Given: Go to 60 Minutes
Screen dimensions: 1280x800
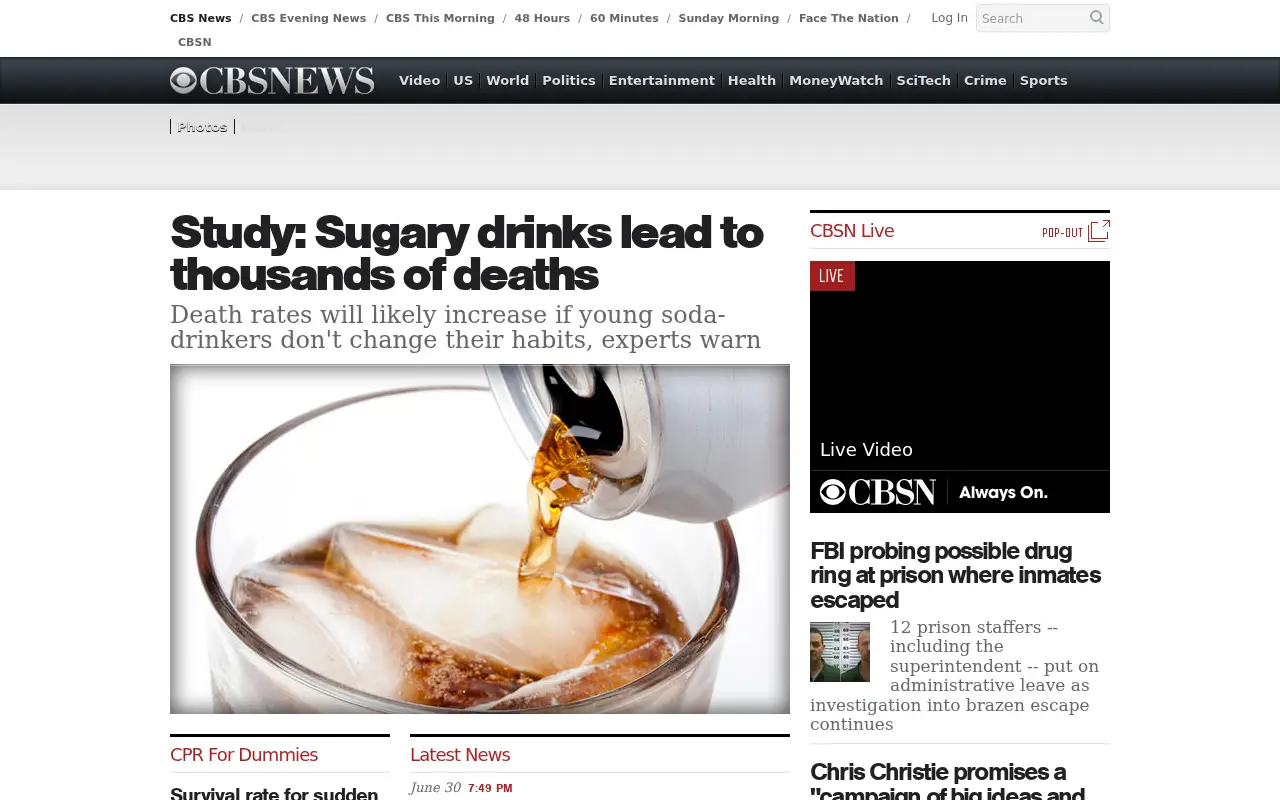Looking at the screenshot, I should (x=624, y=18).
